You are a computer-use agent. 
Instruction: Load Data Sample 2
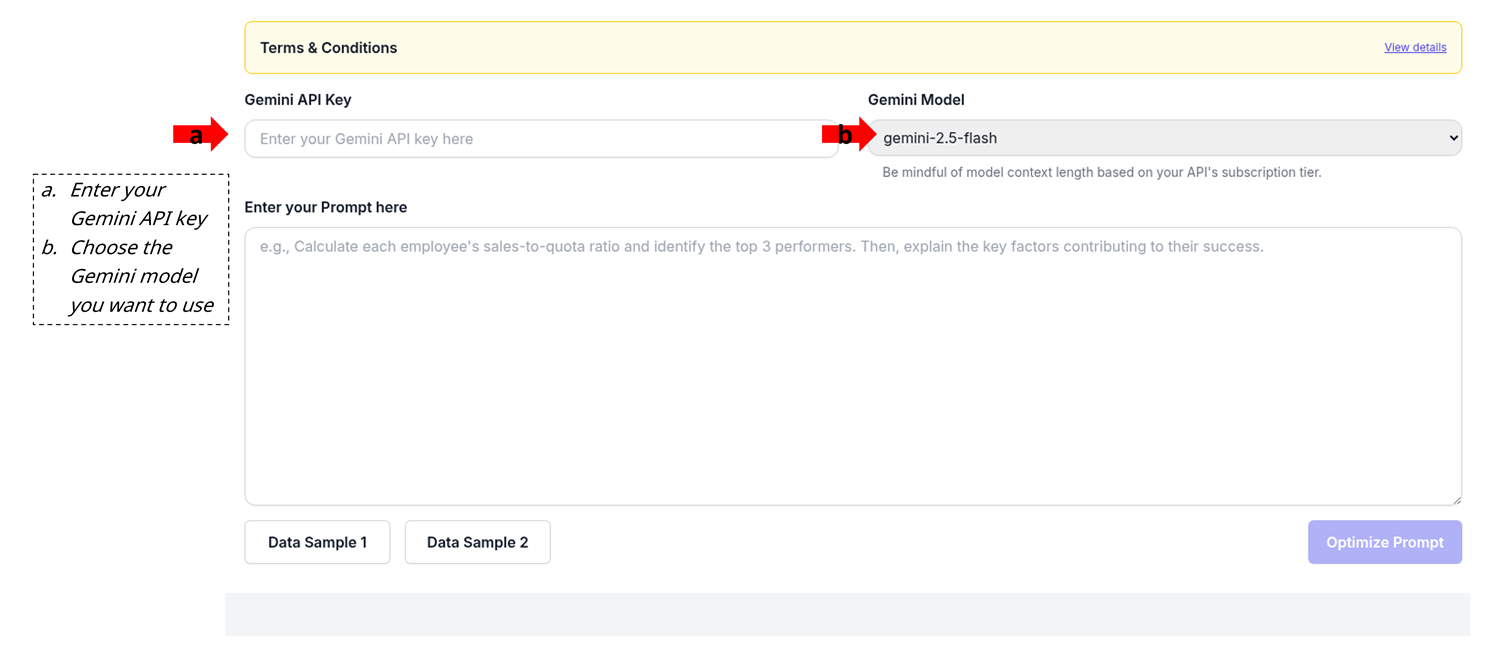(x=477, y=542)
